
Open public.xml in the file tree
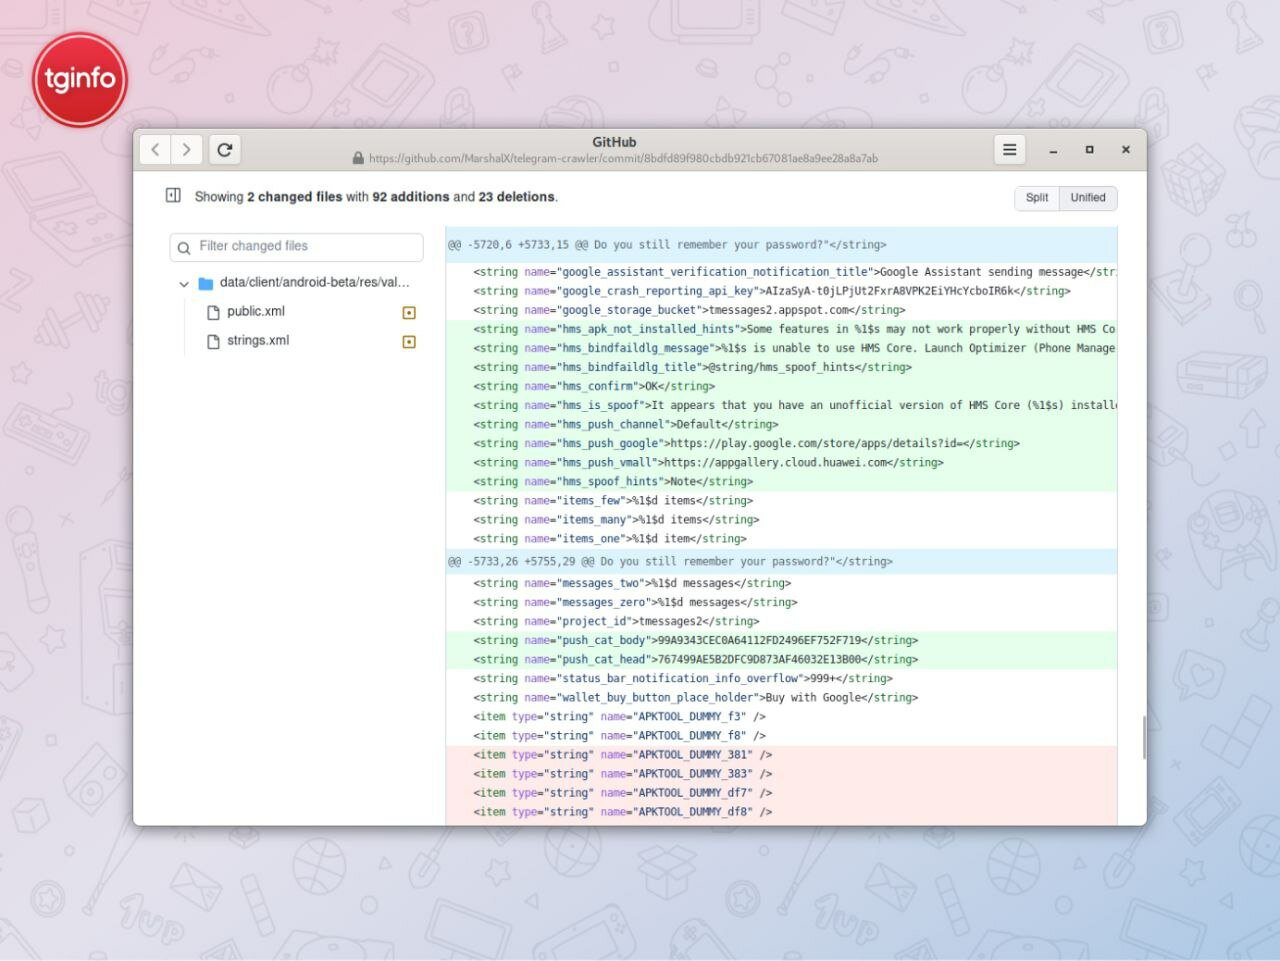[255, 312]
